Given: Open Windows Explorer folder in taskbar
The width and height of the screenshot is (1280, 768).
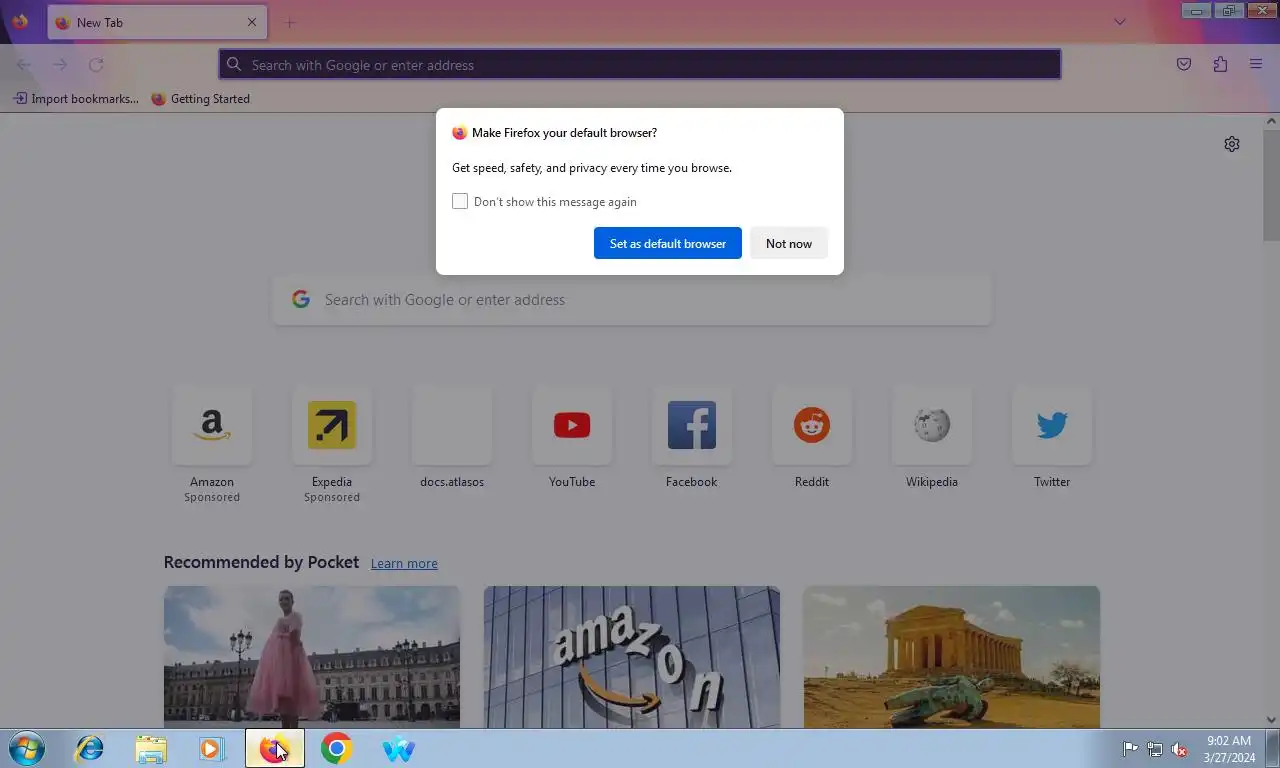Looking at the screenshot, I should (x=151, y=749).
